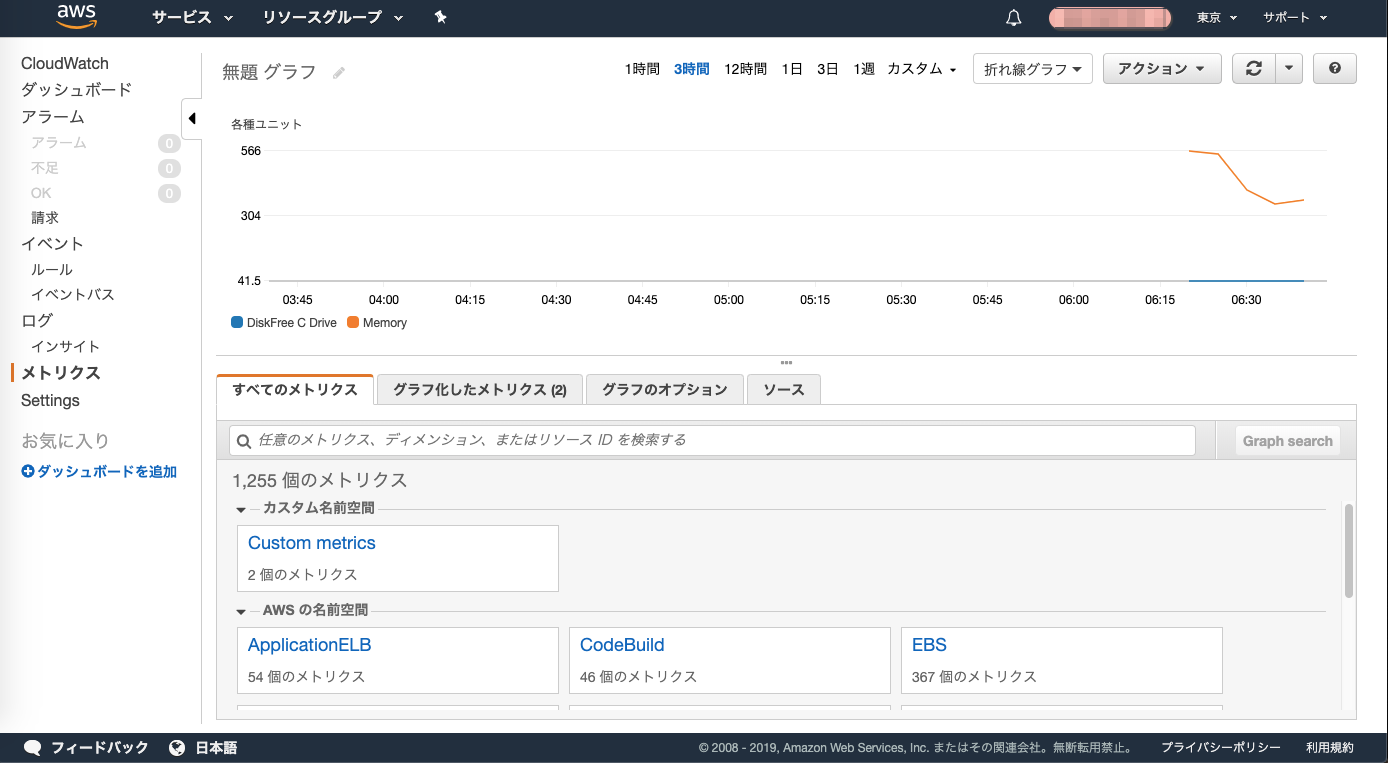Click the magnifier icon in the metrics search bar
The height and width of the screenshot is (763, 1388).
243,440
